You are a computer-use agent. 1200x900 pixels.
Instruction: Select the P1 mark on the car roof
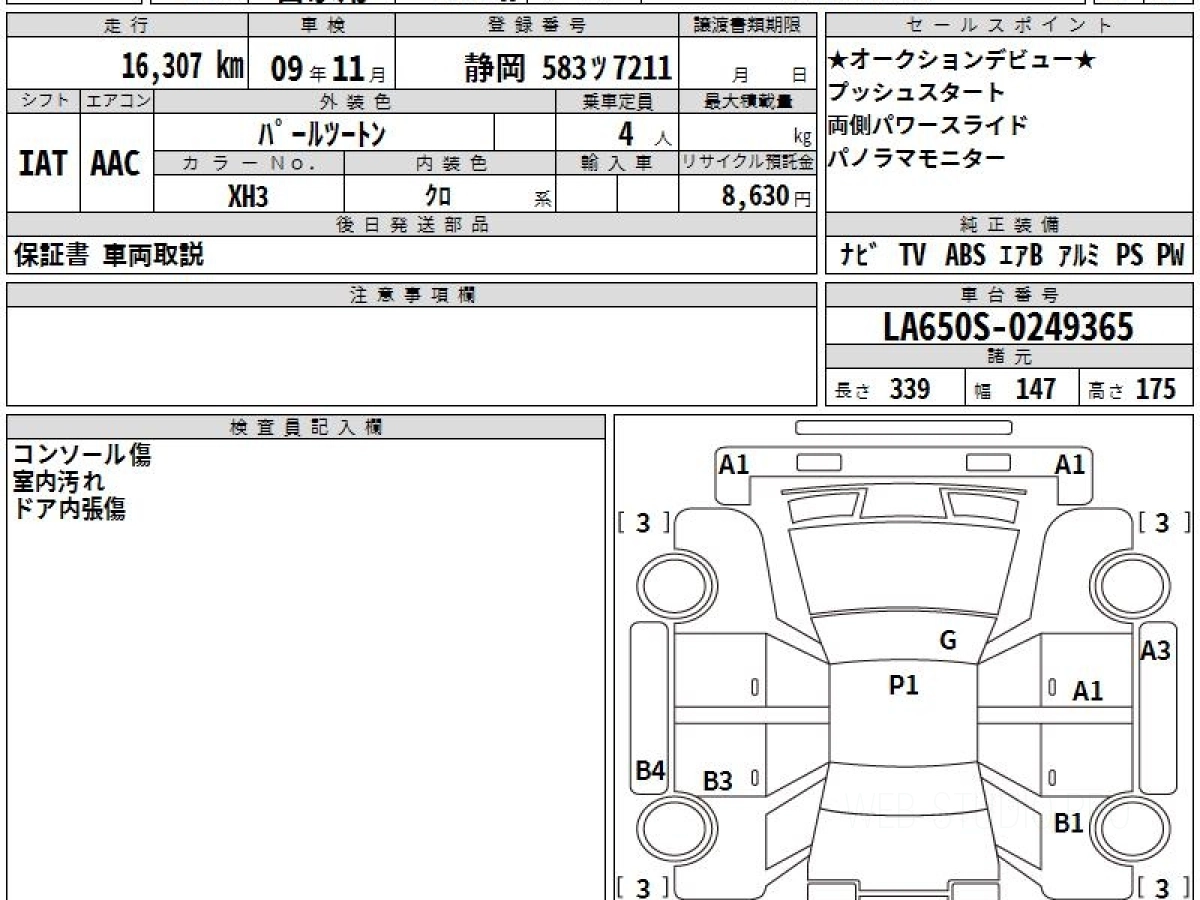[903, 685]
